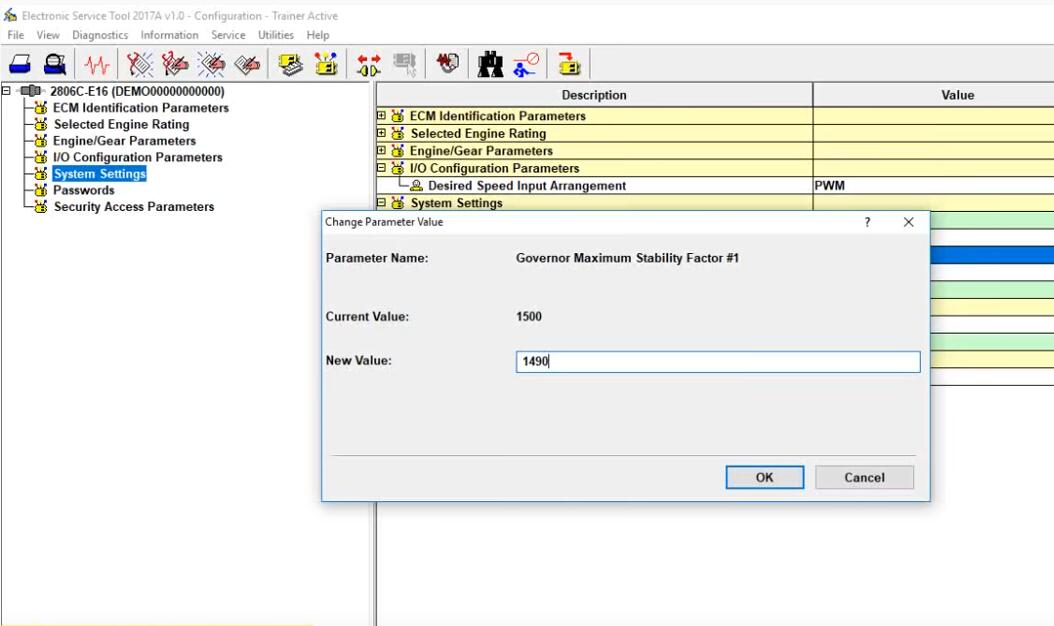The width and height of the screenshot is (1054, 626).
Task: Click the ECM with red arrow toolbar icon
Action: click(569, 65)
